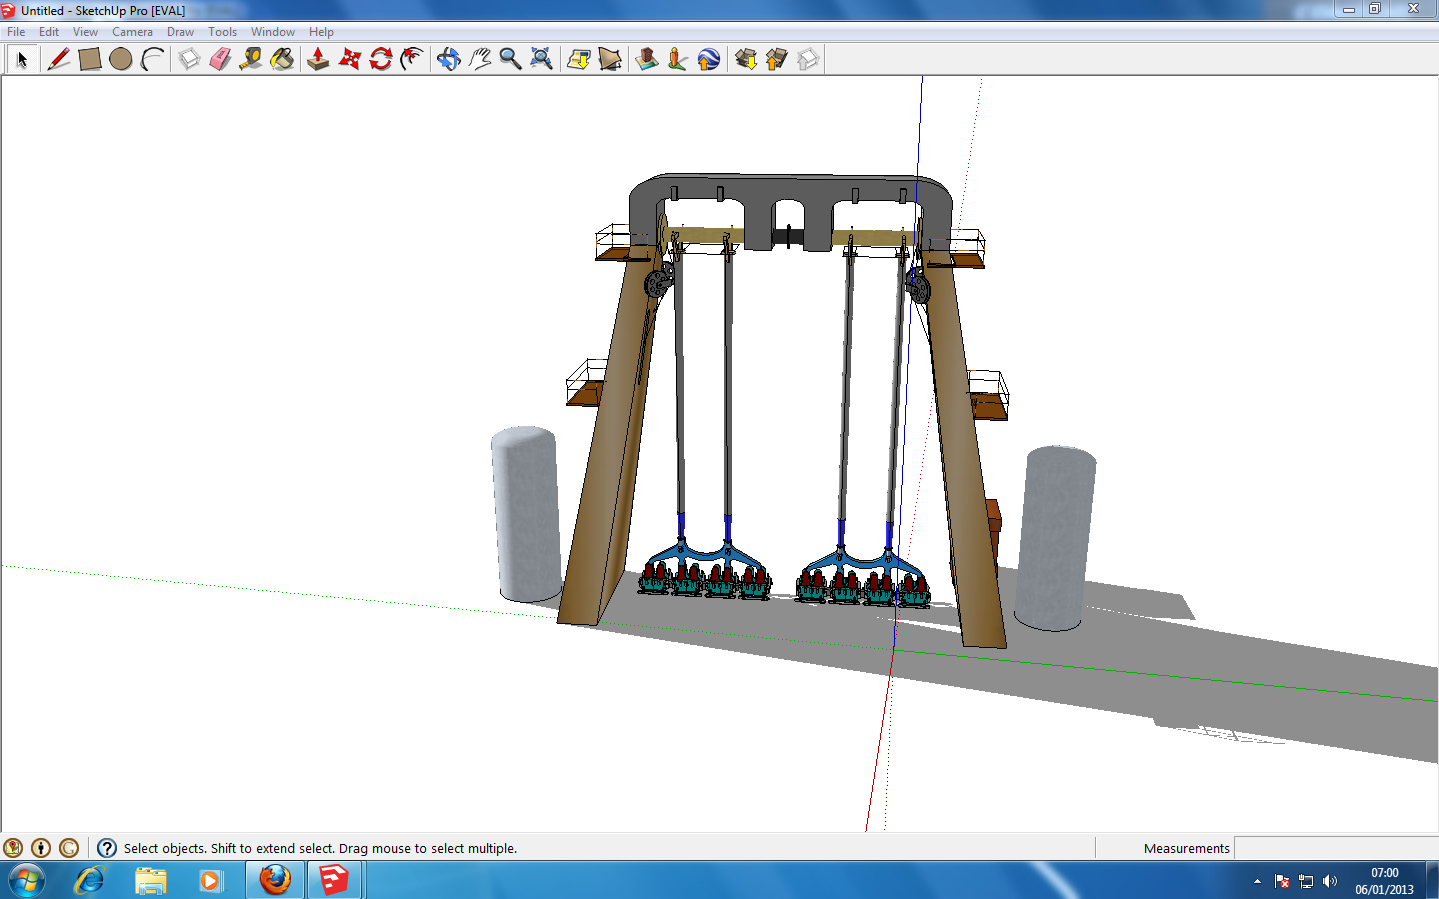Click inside the Measurements input box
Screen dimensions: 1439x899
pyautogui.click(x=1335, y=848)
